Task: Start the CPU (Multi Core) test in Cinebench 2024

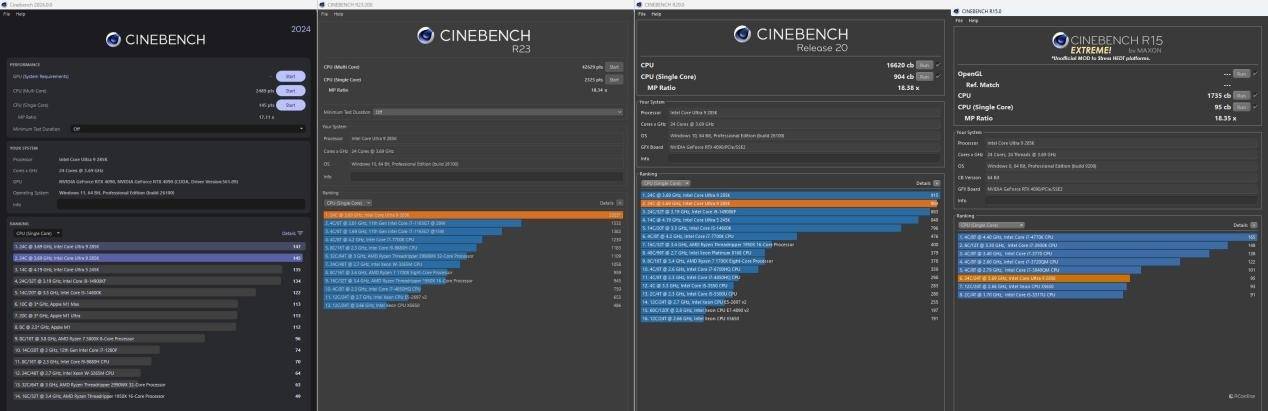Action: point(290,90)
